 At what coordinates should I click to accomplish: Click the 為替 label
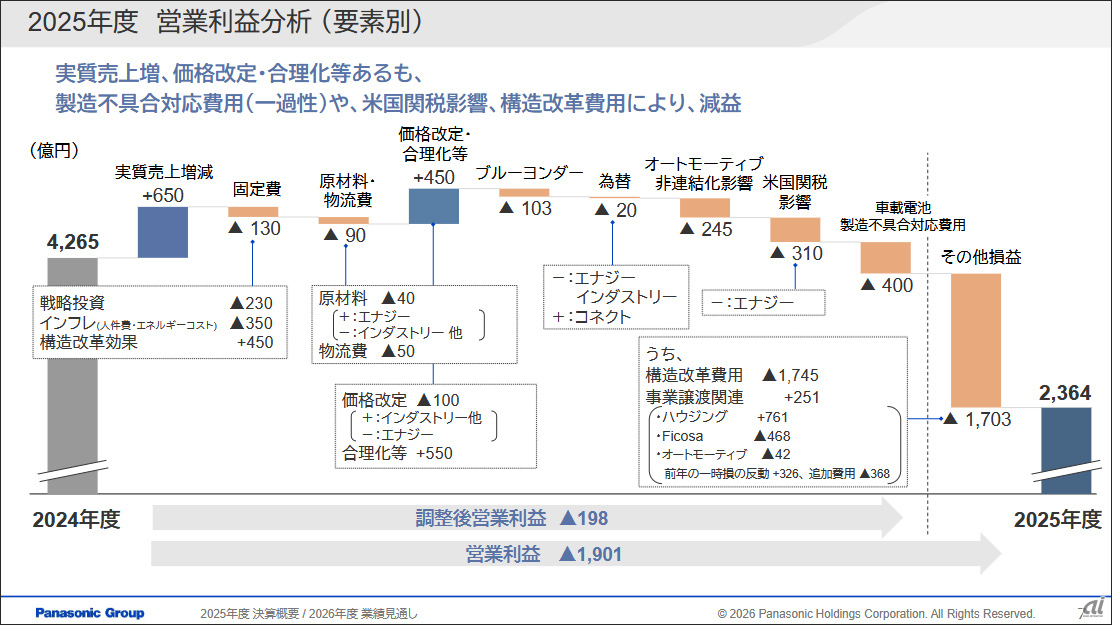point(614,181)
